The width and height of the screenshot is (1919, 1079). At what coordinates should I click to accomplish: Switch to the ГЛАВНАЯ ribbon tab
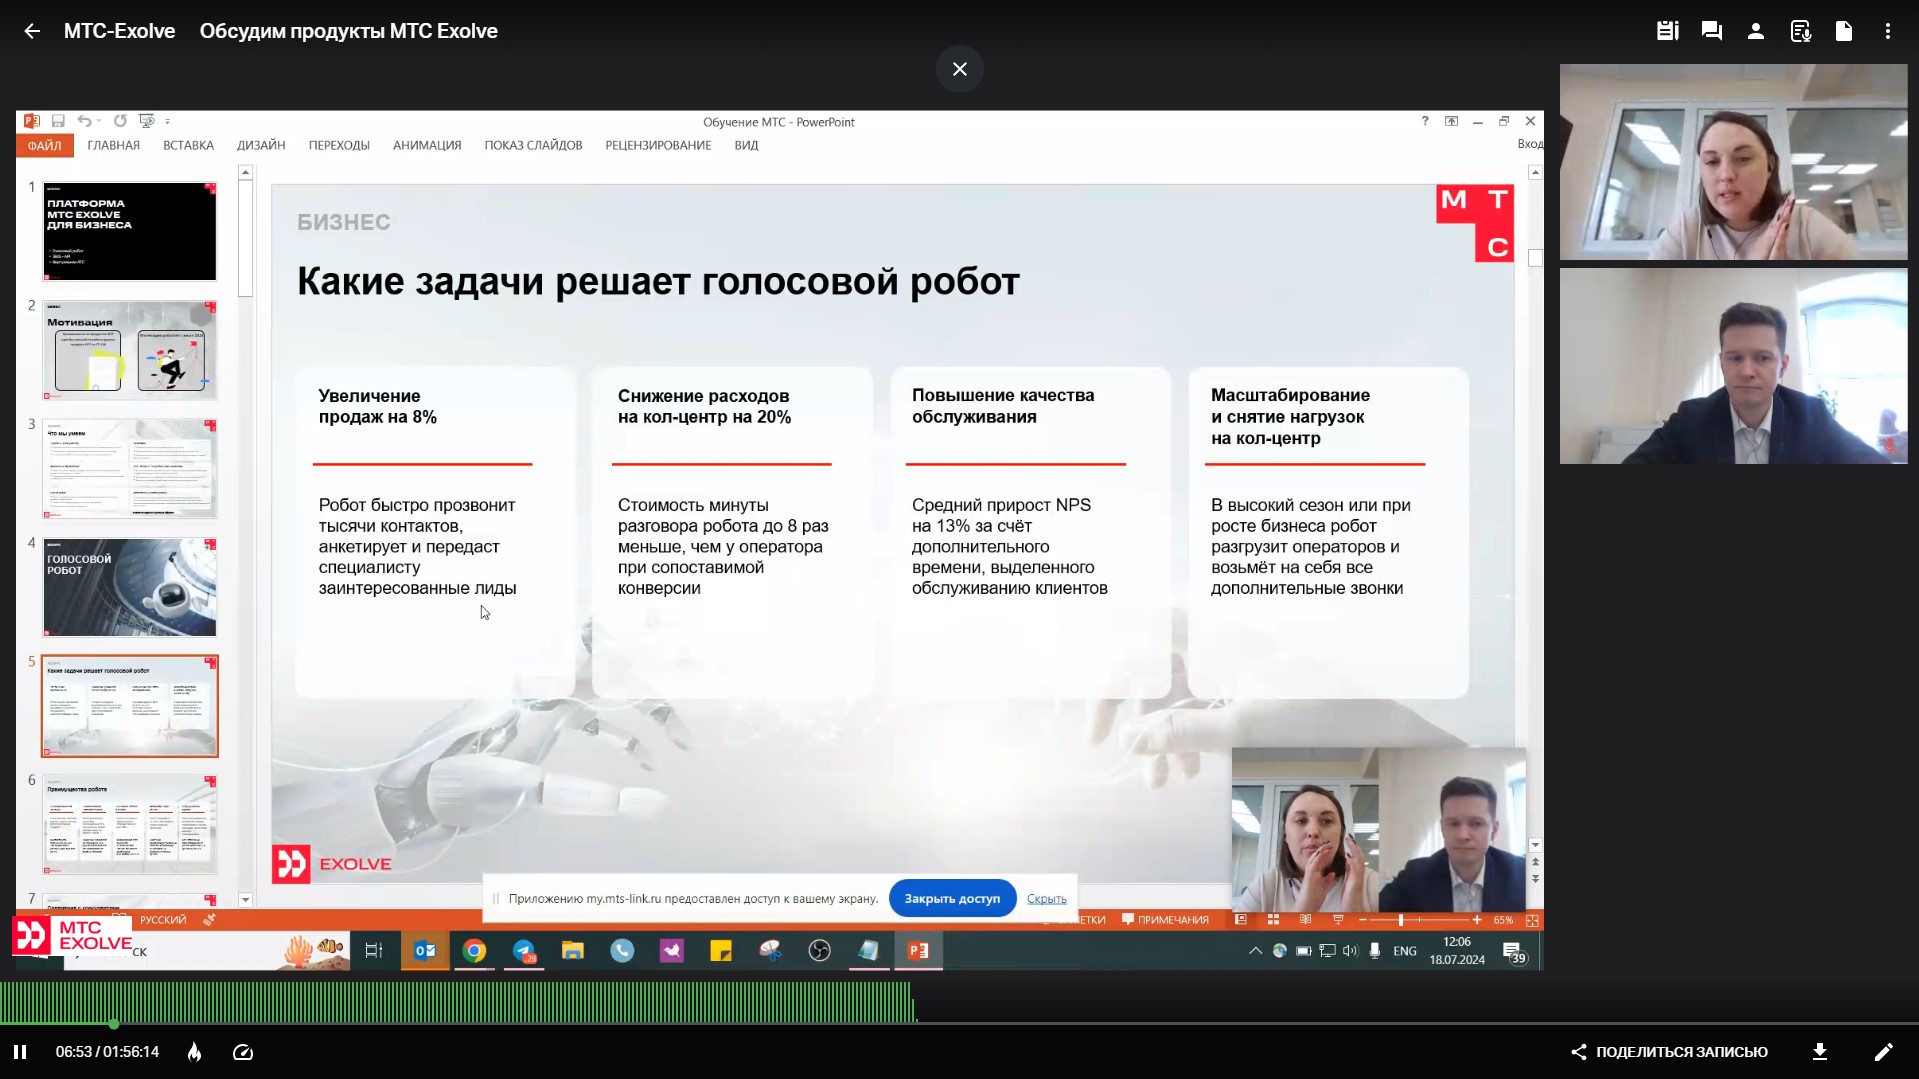[113, 145]
